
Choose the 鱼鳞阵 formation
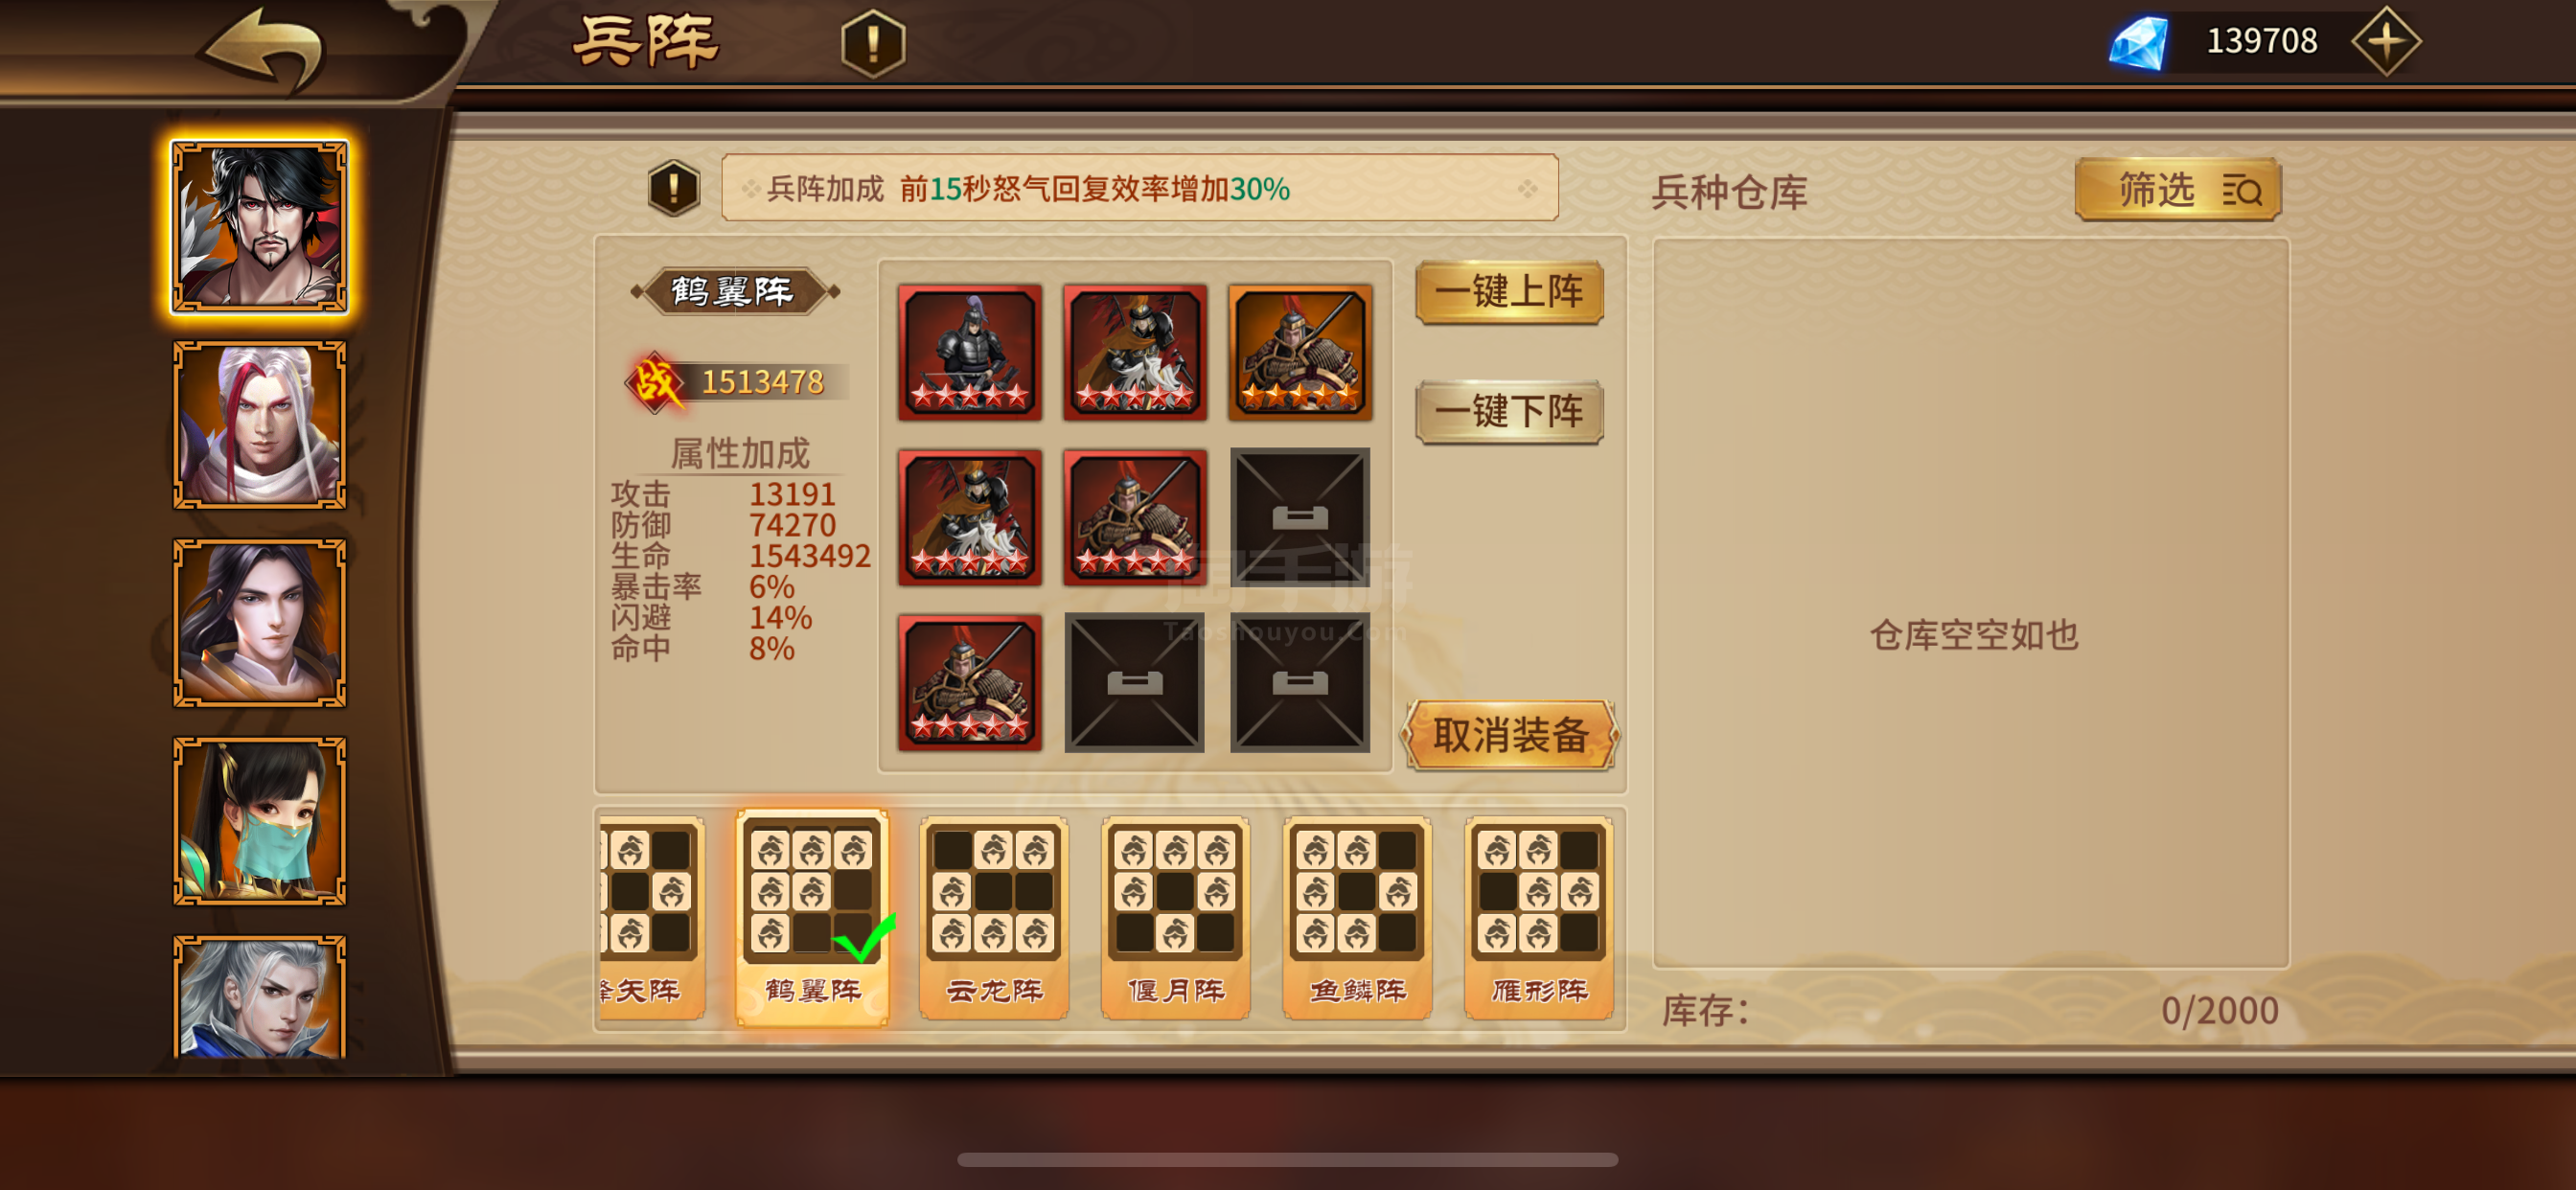tap(1358, 918)
